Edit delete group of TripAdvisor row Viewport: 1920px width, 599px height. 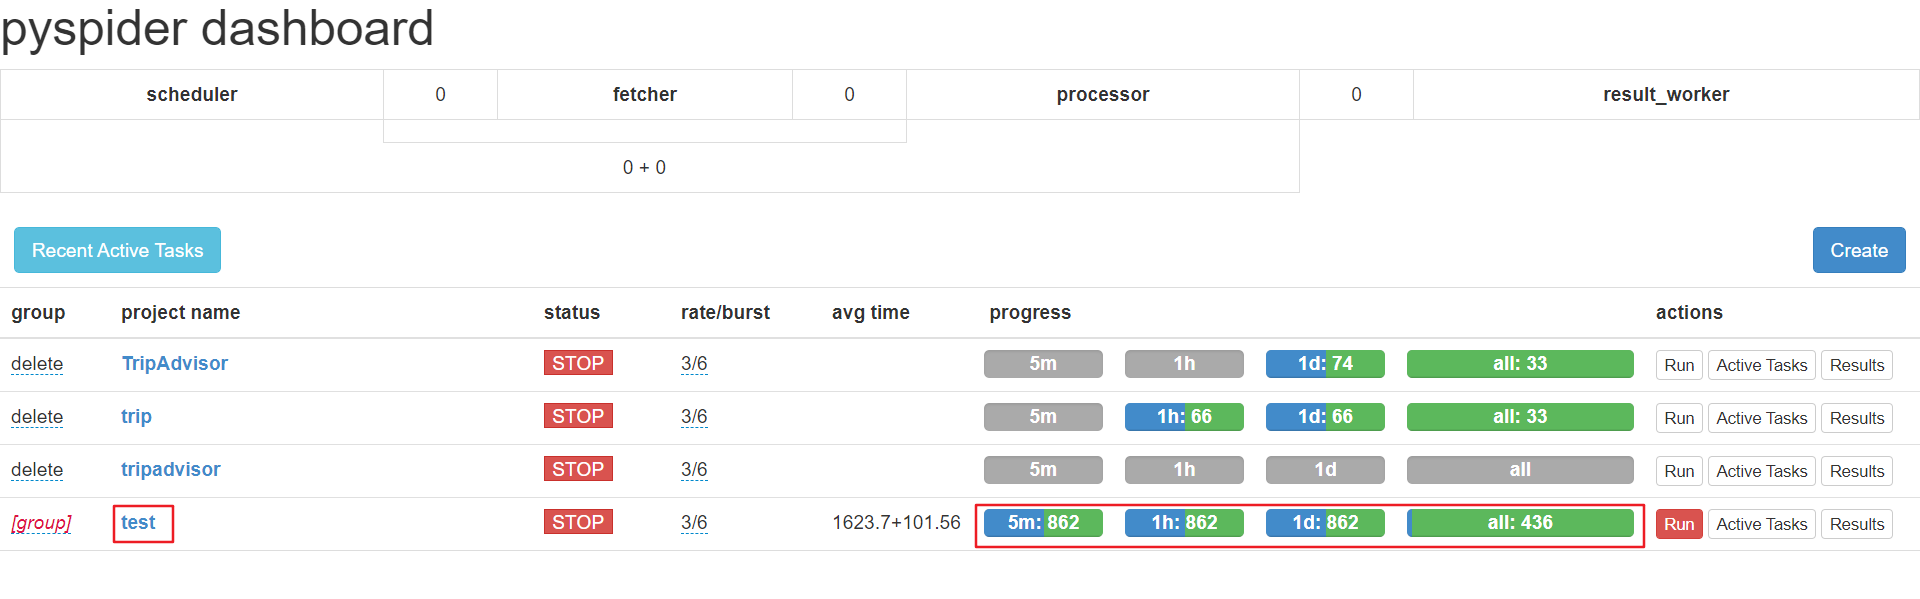click(37, 364)
